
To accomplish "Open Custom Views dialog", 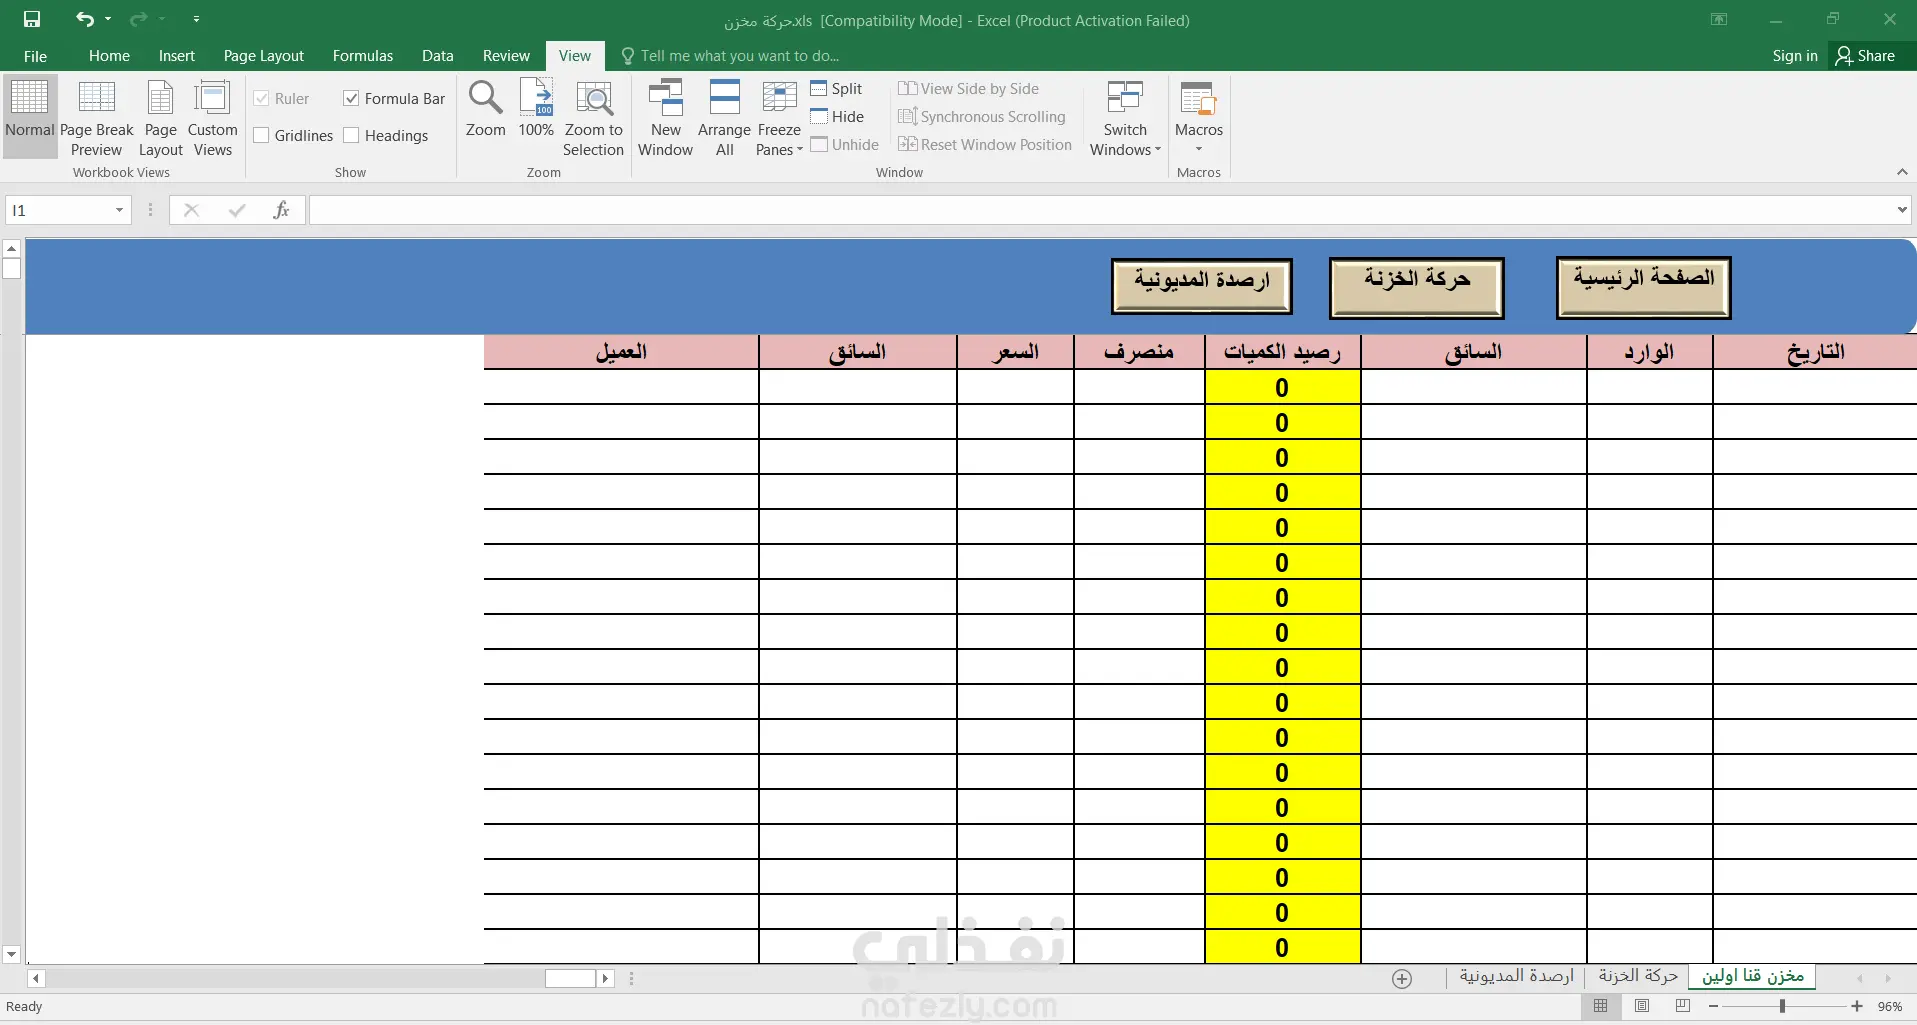I will tap(213, 116).
